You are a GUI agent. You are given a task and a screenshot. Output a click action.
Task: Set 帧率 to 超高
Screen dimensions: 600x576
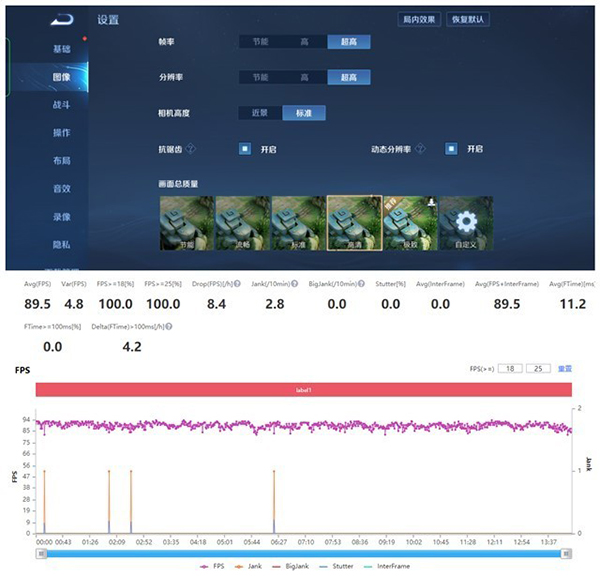349,42
